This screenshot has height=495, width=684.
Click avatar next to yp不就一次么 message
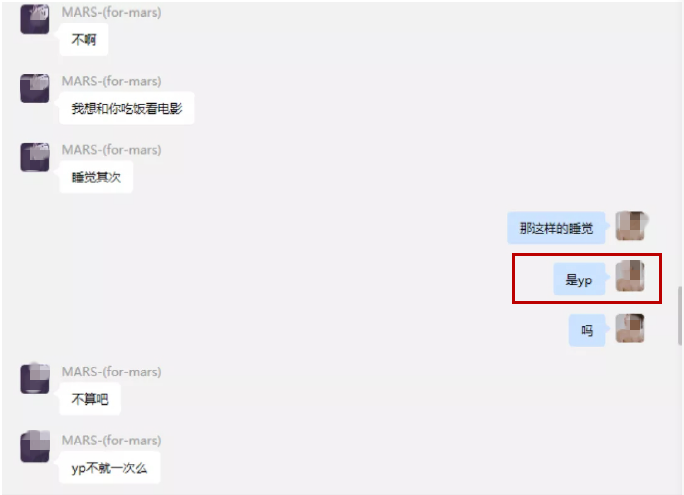coord(35,447)
